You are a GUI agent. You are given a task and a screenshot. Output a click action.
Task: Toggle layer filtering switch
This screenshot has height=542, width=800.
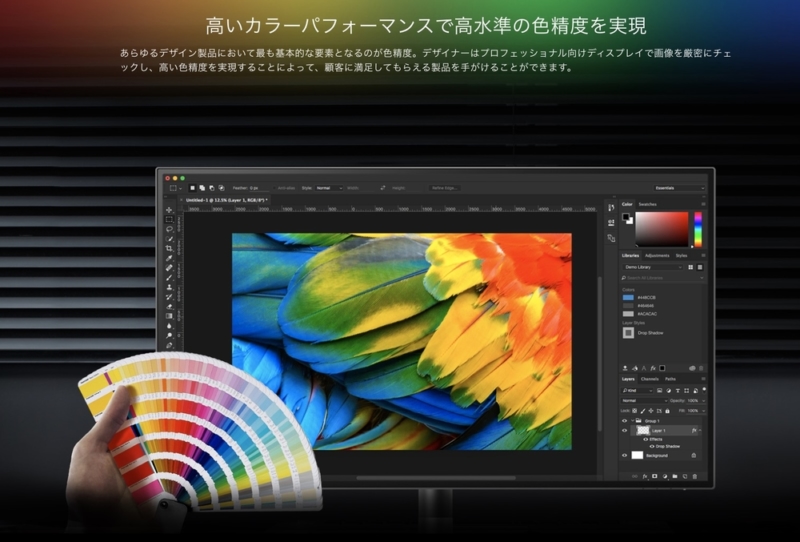(704, 390)
